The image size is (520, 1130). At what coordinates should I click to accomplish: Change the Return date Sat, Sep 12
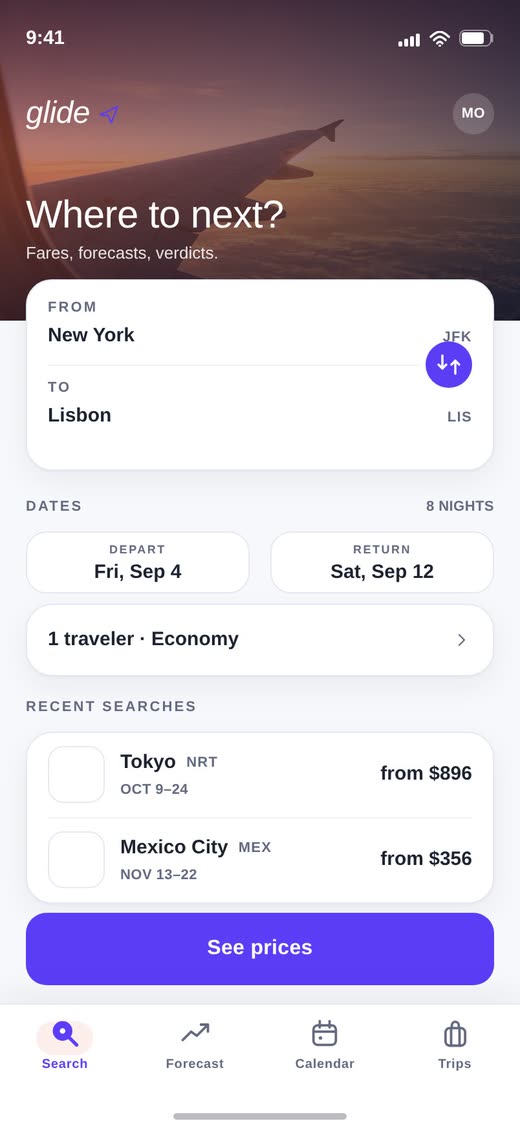(x=382, y=562)
